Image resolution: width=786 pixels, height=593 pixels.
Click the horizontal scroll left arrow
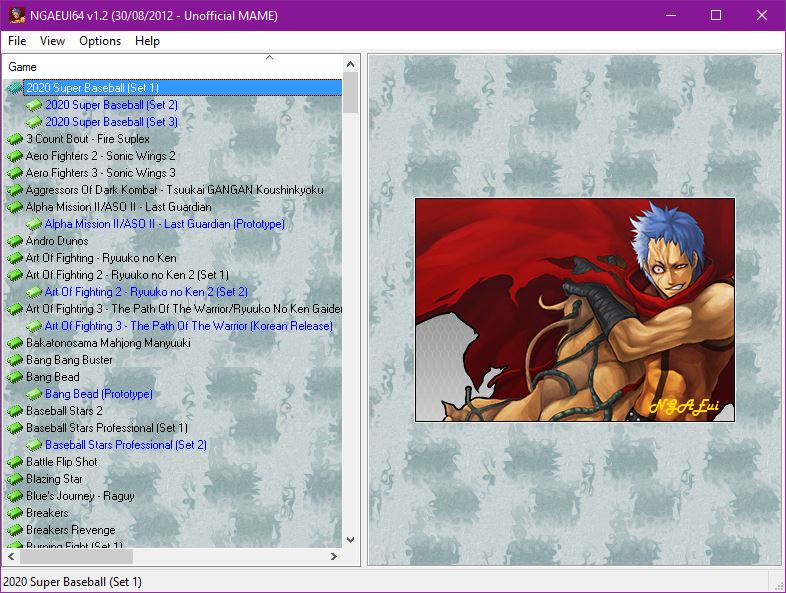tap(11, 556)
